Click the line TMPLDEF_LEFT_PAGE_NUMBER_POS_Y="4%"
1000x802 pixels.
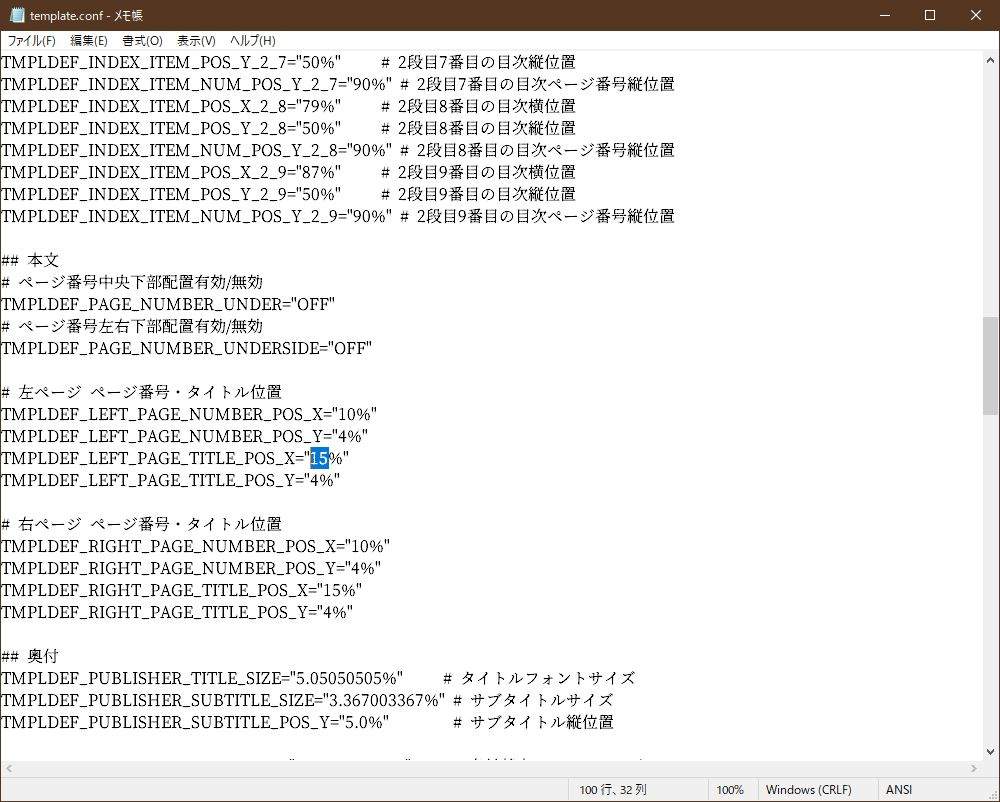pos(185,436)
